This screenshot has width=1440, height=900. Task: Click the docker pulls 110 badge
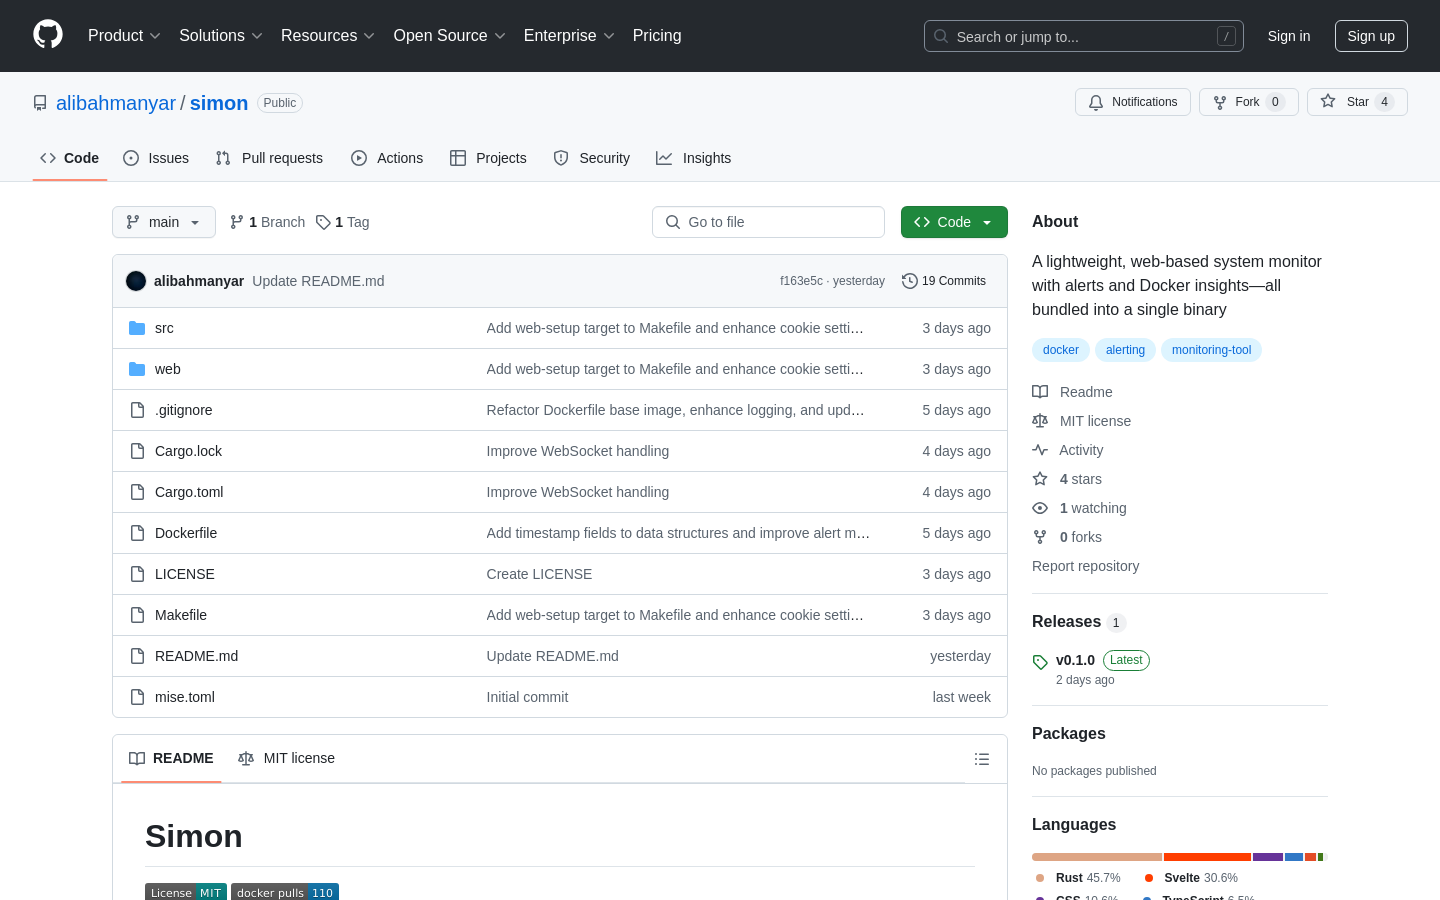pyautogui.click(x=285, y=892)
